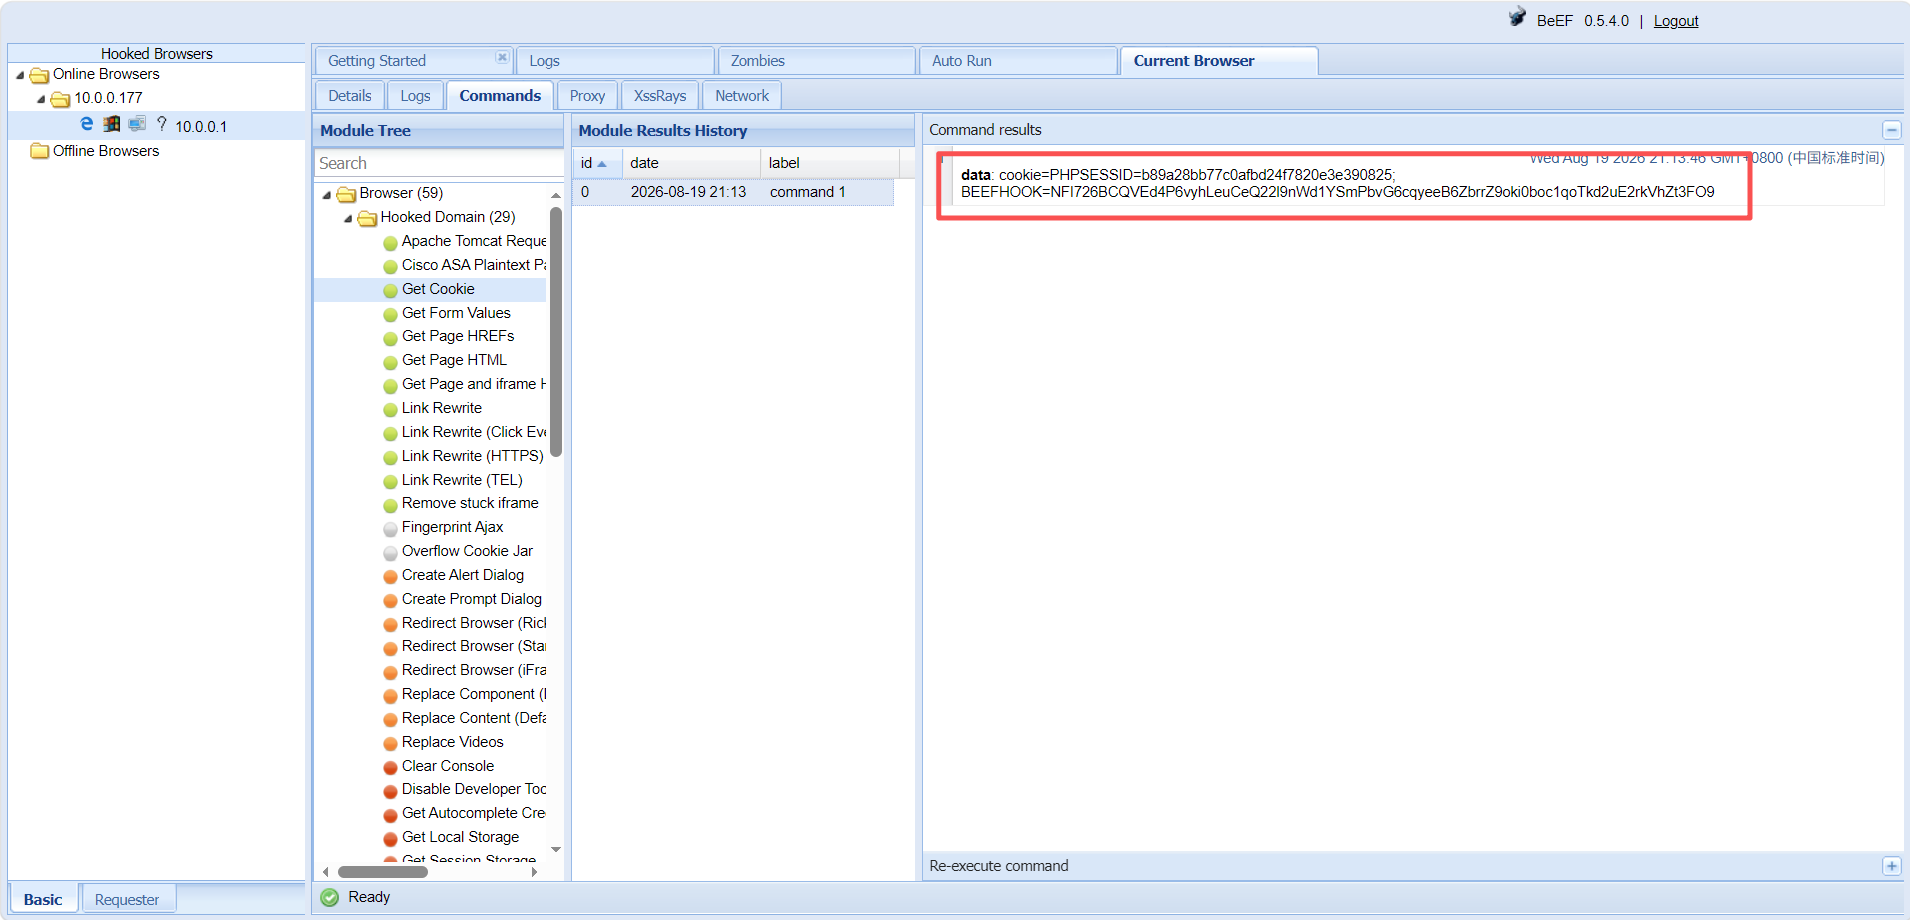This screenshot has width=1910, height=920.
Task: Open the browser Logs sub-tab
Action: pyautogui.click(x=415, y=96)
